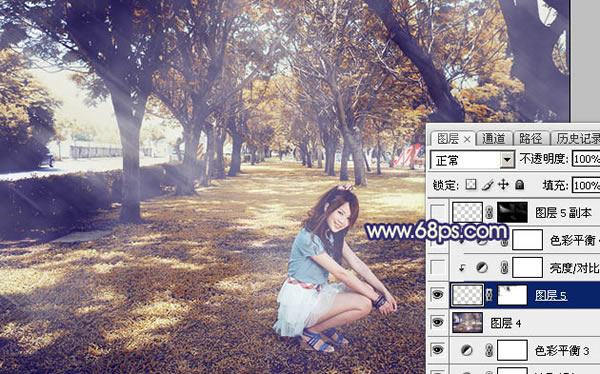
Task: Close the 图层 tab with its x
Action: 467,140
